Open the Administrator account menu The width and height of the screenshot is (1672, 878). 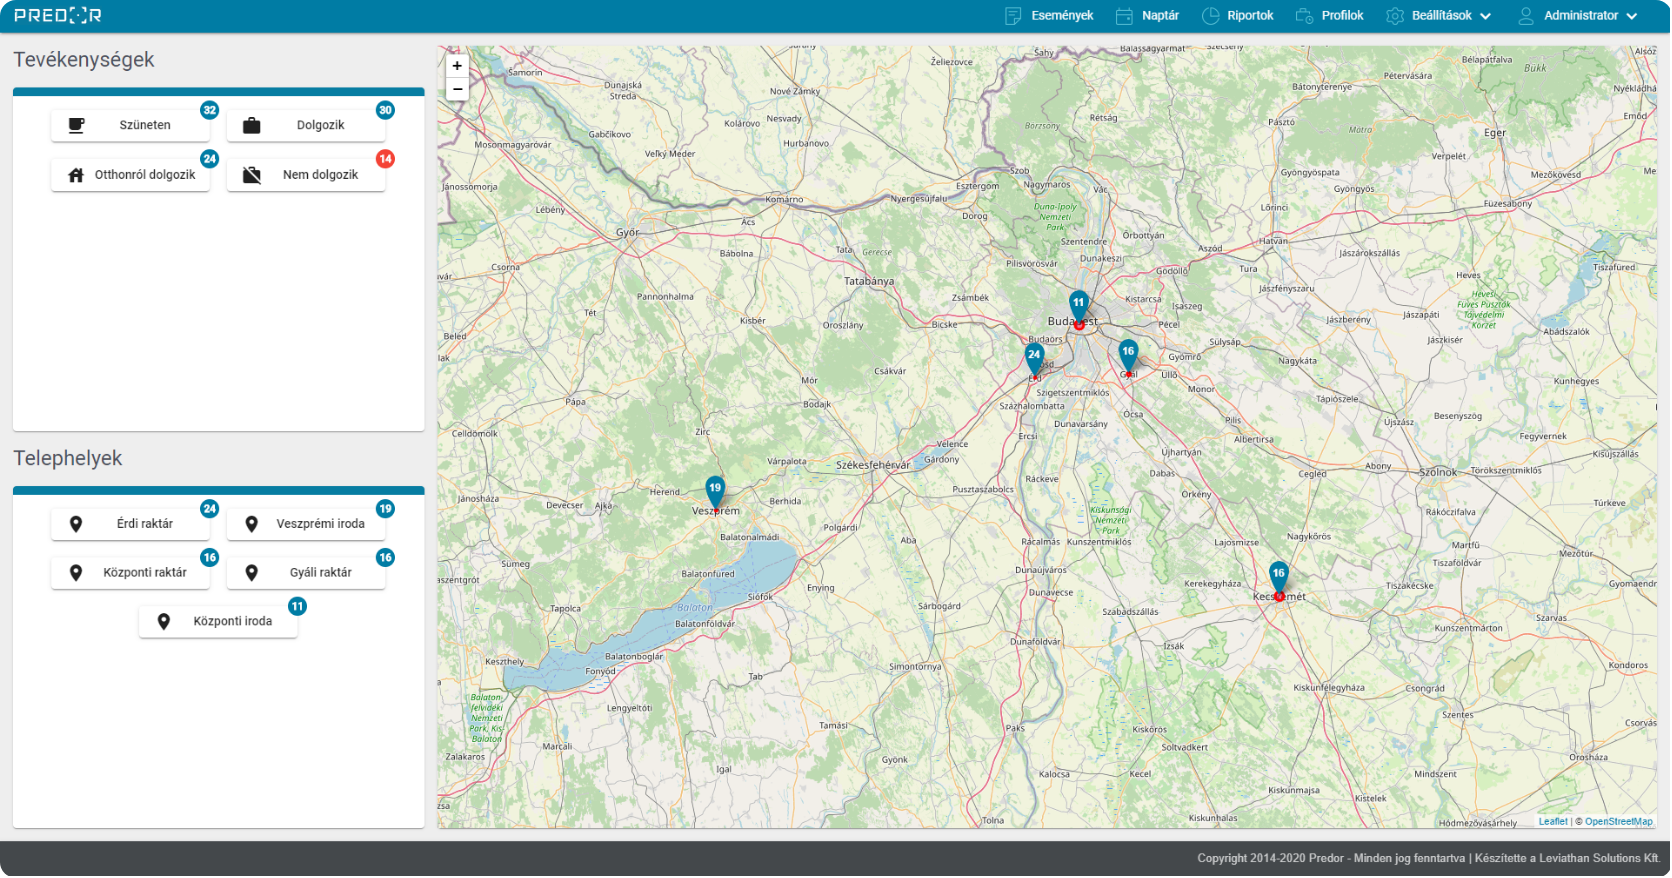coord(1577,16)
